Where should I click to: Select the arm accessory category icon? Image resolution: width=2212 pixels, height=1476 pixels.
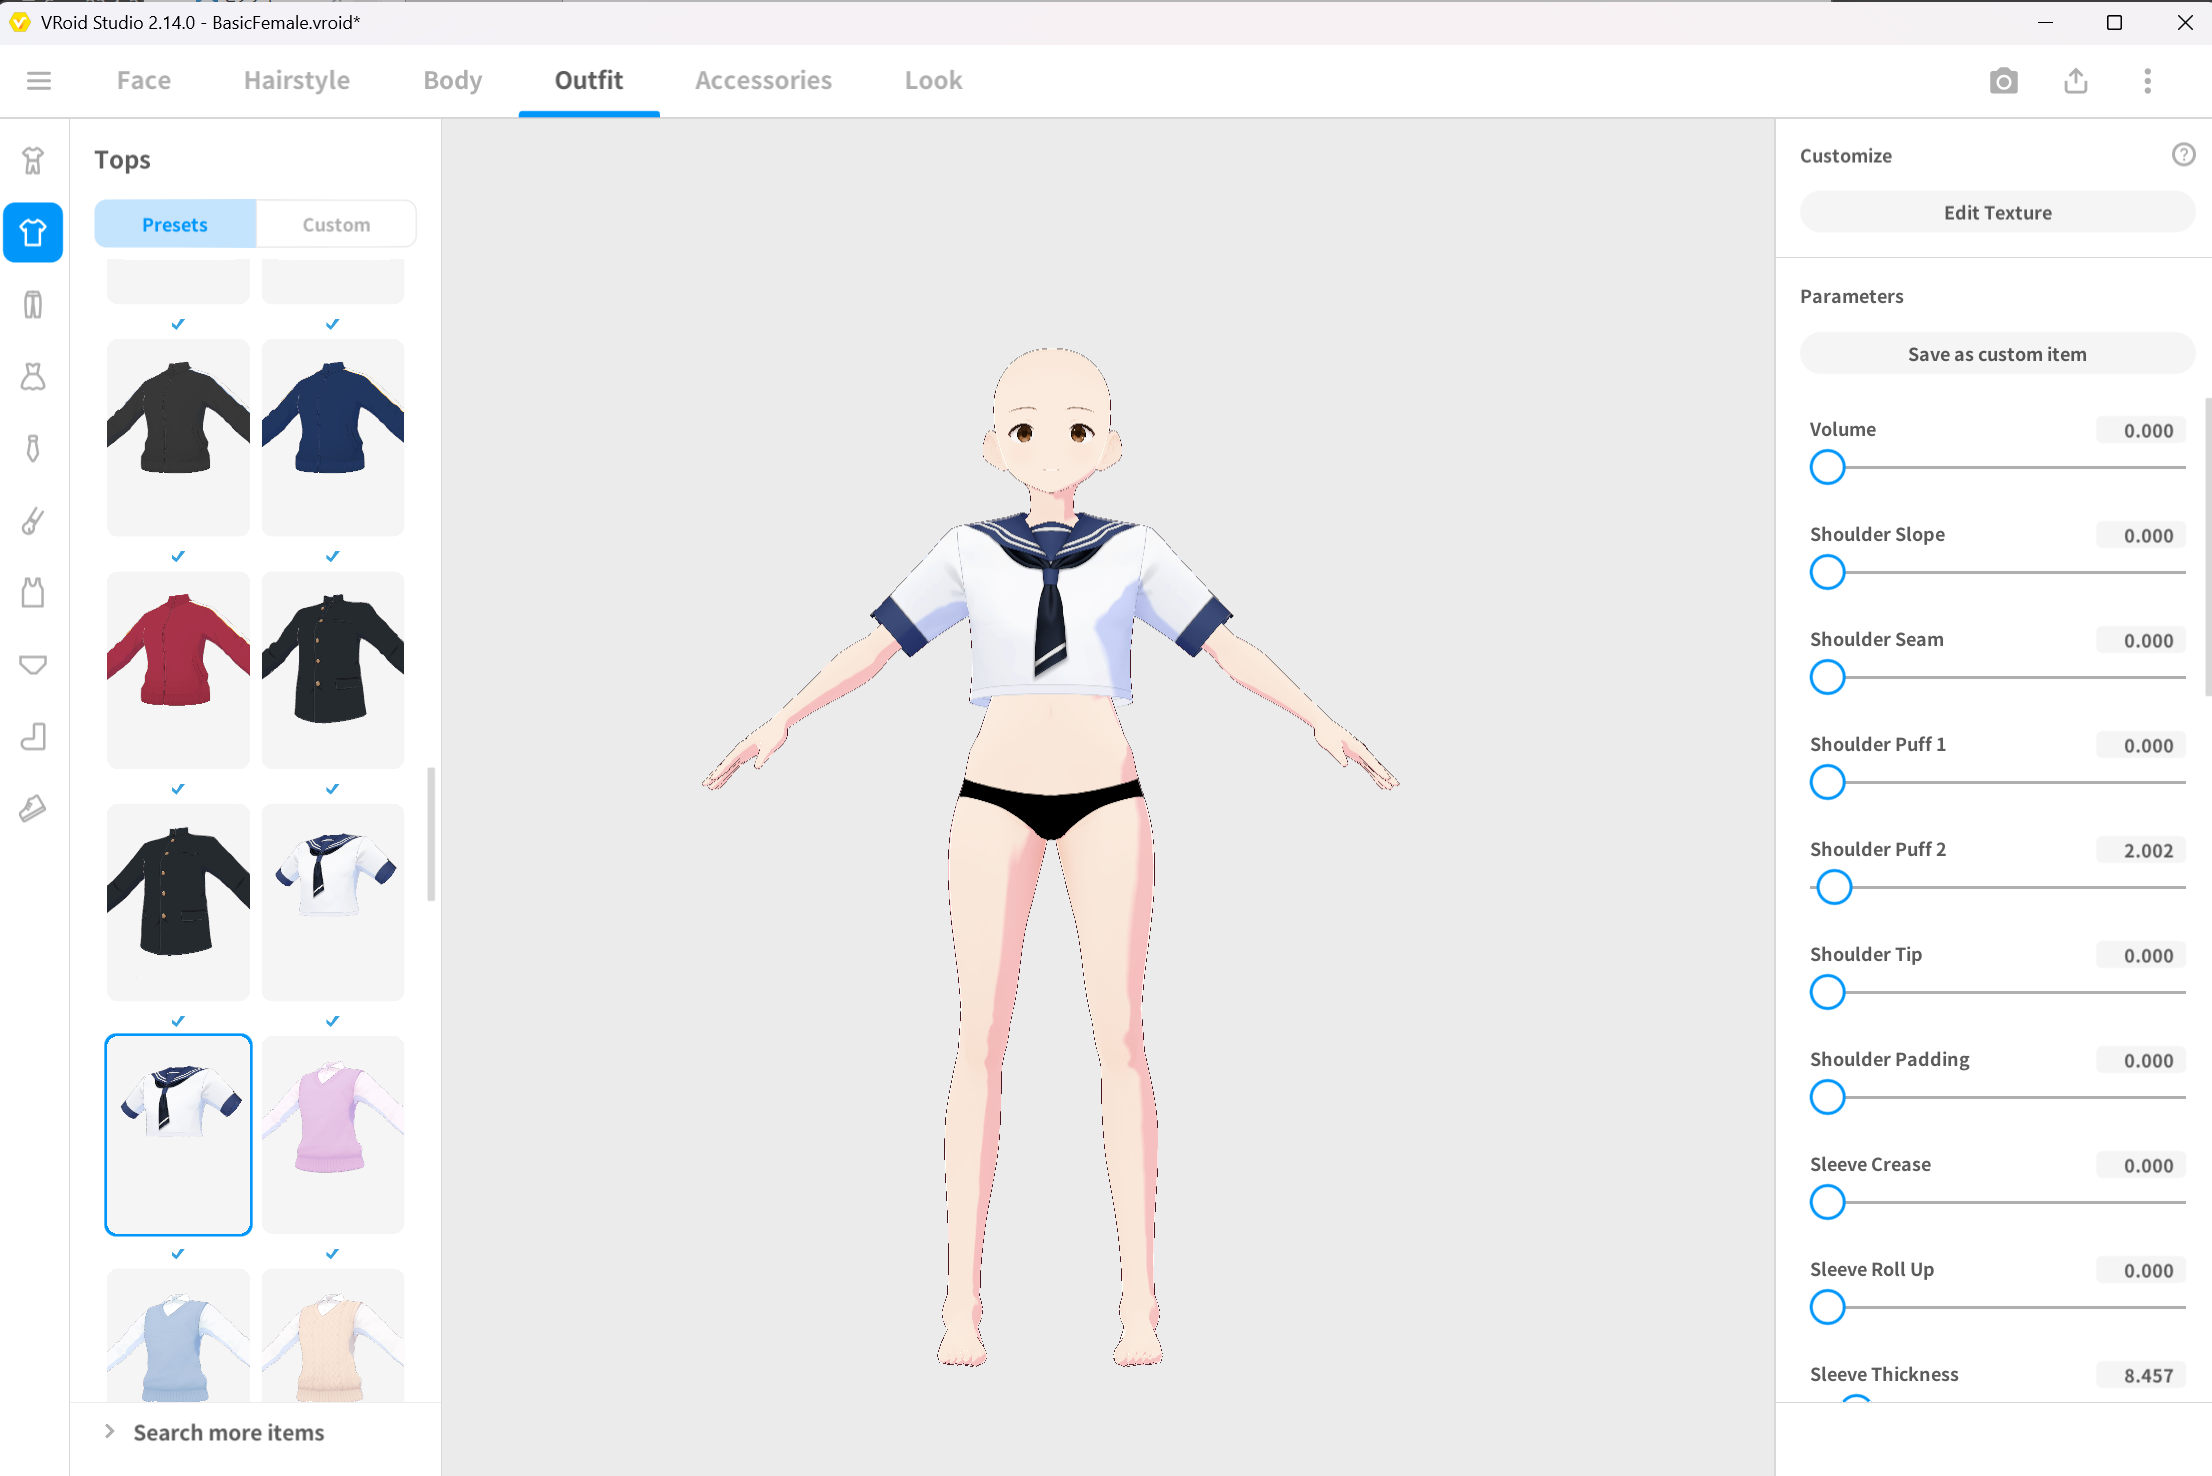click(33, 520)
